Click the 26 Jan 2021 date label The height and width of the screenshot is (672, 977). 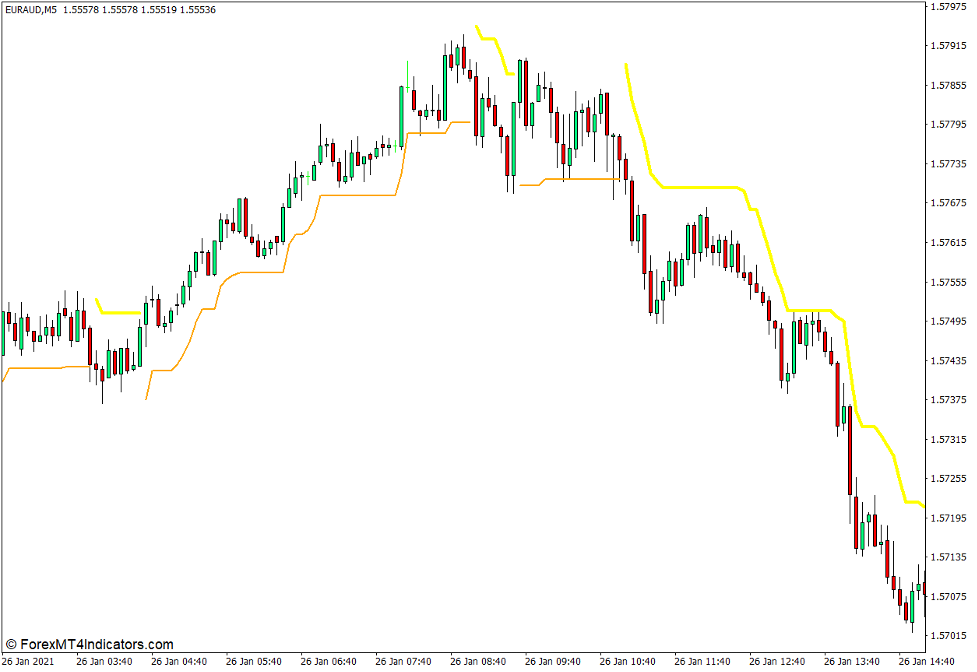(30, 660)
